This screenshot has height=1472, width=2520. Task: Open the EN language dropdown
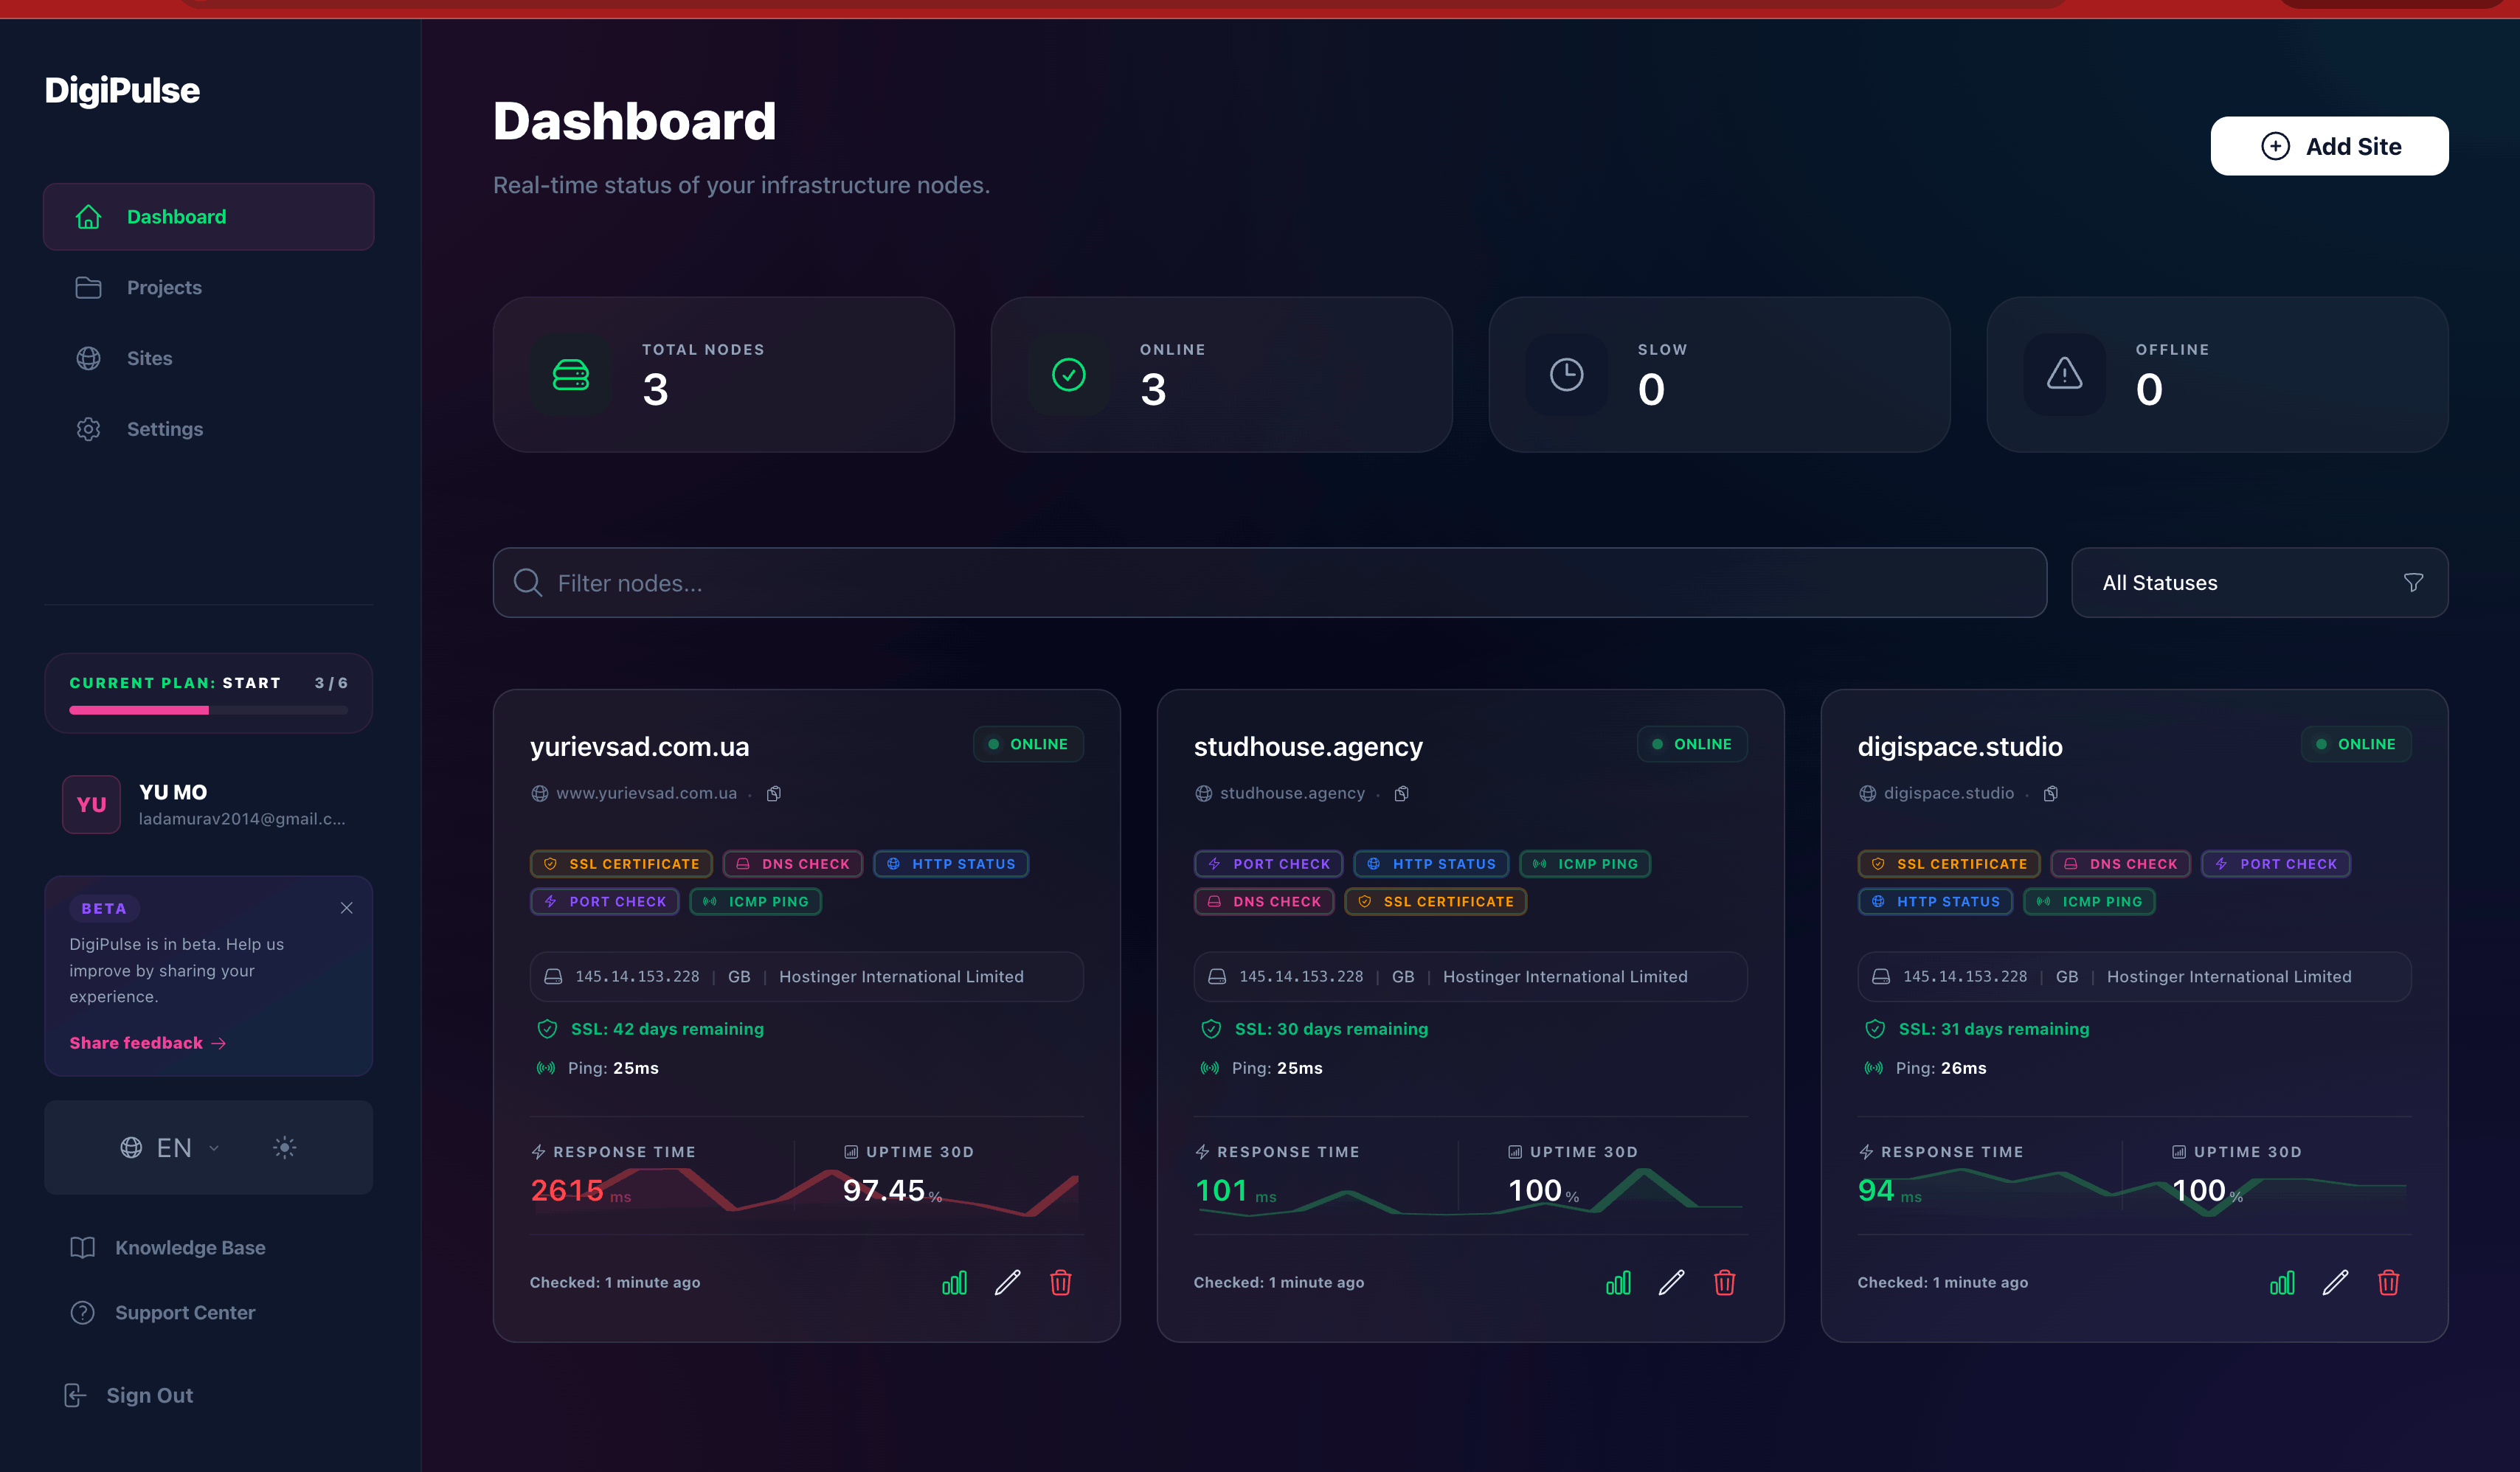(x=169, y=1147)
